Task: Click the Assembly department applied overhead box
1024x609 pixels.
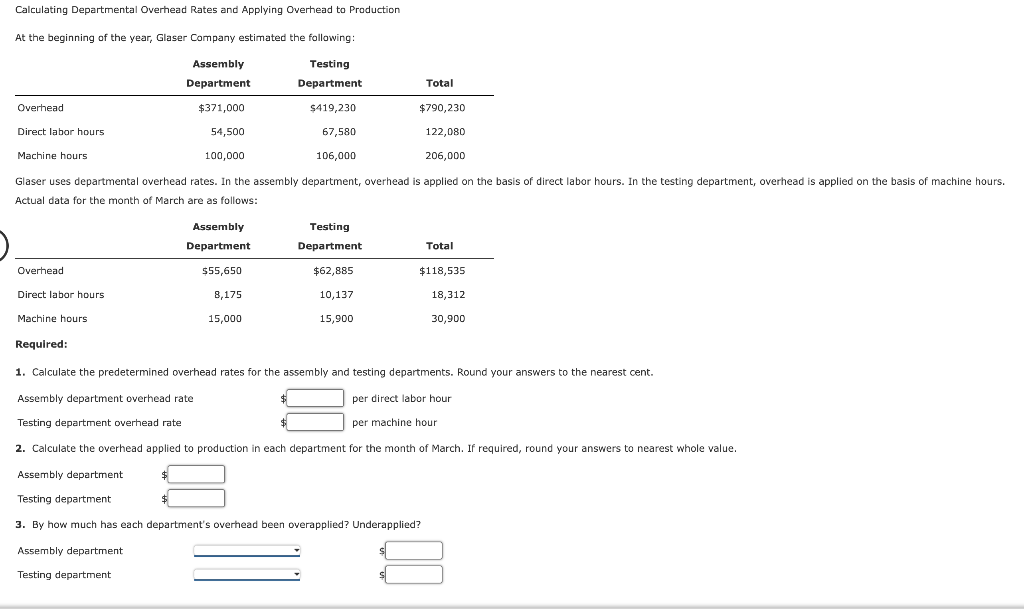Action: (x=196, y=474)
